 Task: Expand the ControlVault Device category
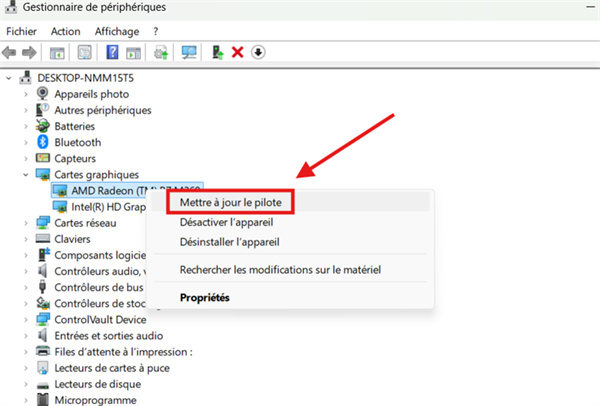pos(26,320)
